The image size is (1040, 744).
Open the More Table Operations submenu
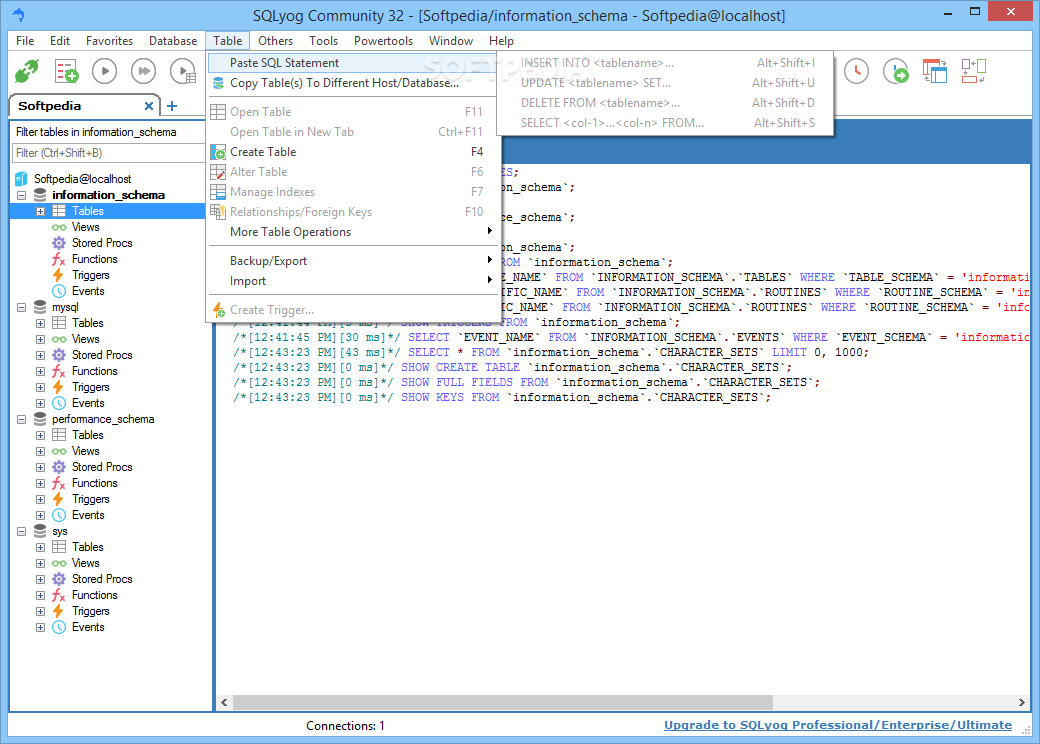tap(353, 231)
